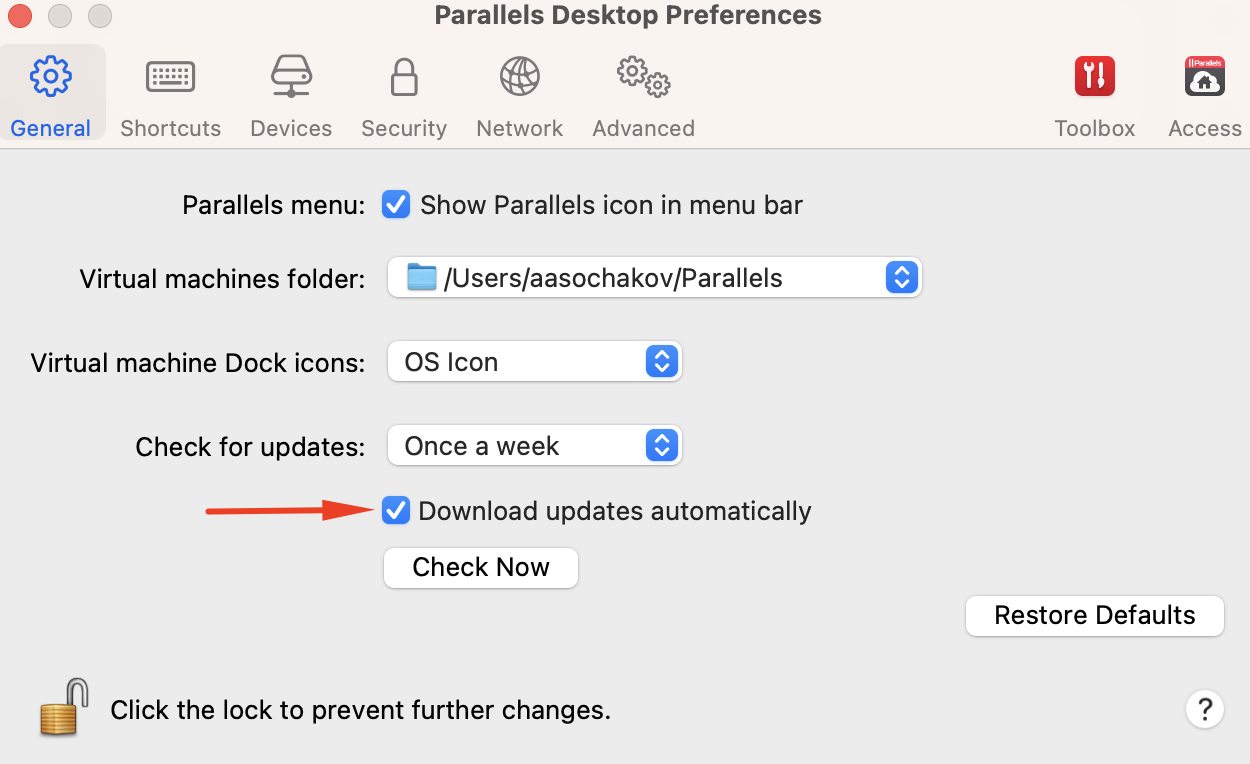The width and height of the screenshot is (1250, 764).
Task: Open the Virtual machine Dock icons dropdown
Action: coord(534,362)
